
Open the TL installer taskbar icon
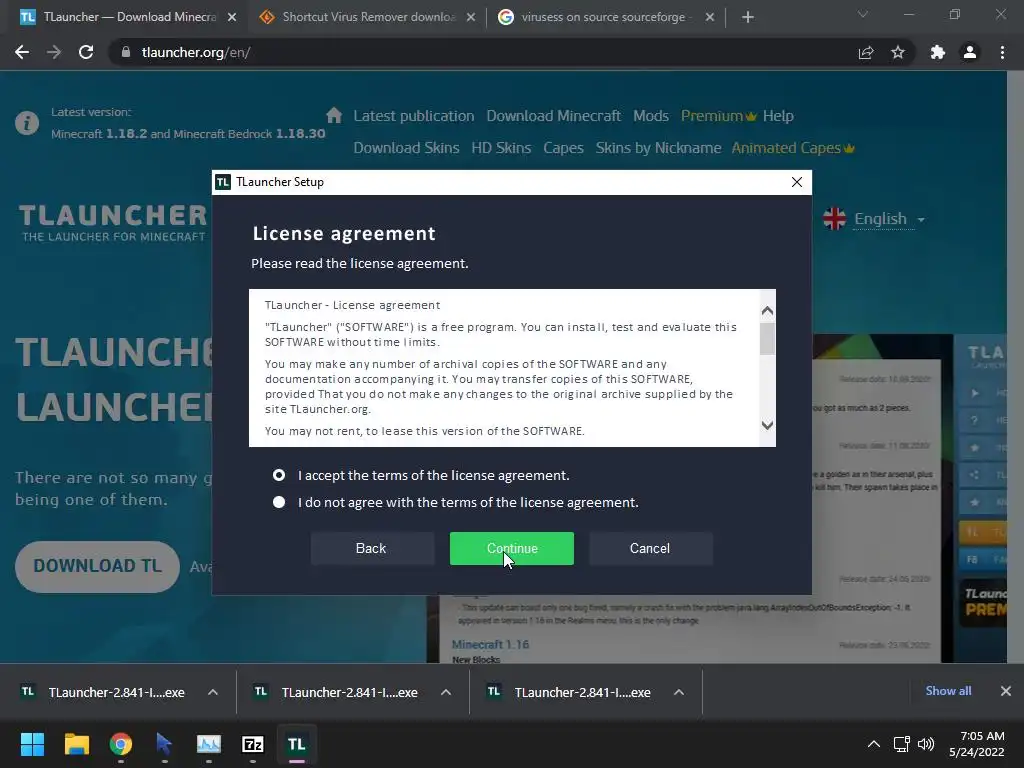point(296,744)
